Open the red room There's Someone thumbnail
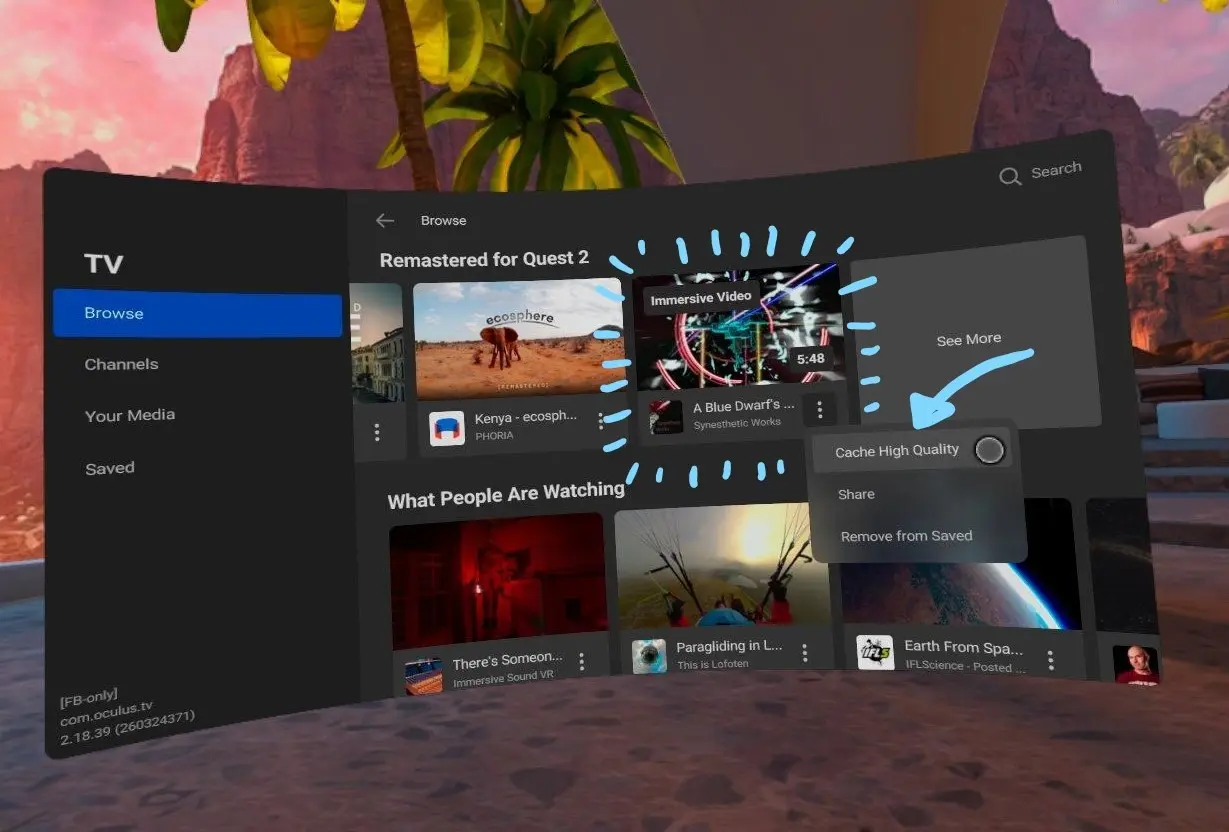The width and height of the screenshot is (1229, 832). point(497,581)
